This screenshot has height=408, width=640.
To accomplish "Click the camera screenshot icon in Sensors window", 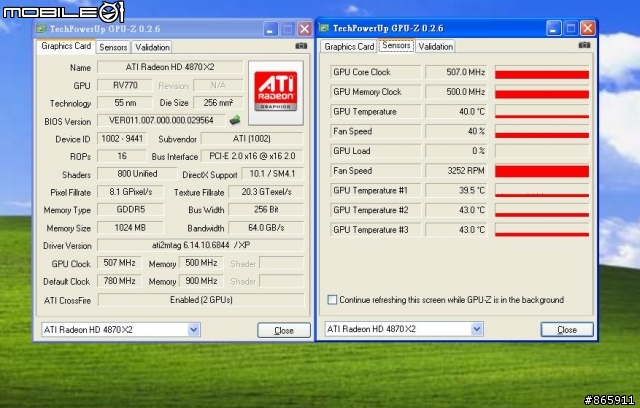I will 584,45.
